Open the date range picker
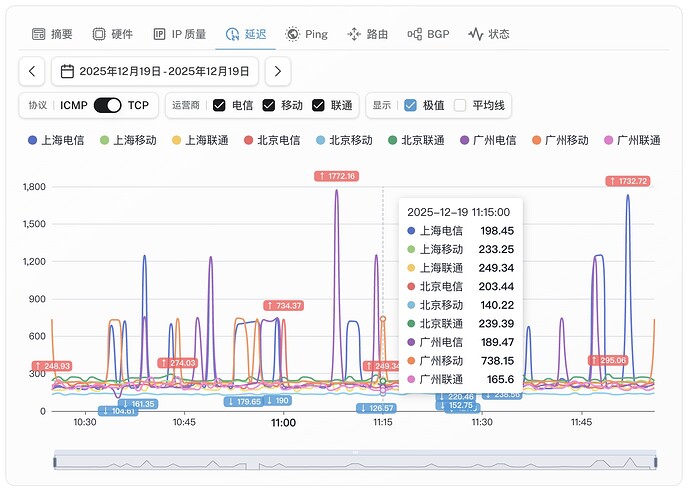Viewport: 690px width, 493px height. coord(155,71)
